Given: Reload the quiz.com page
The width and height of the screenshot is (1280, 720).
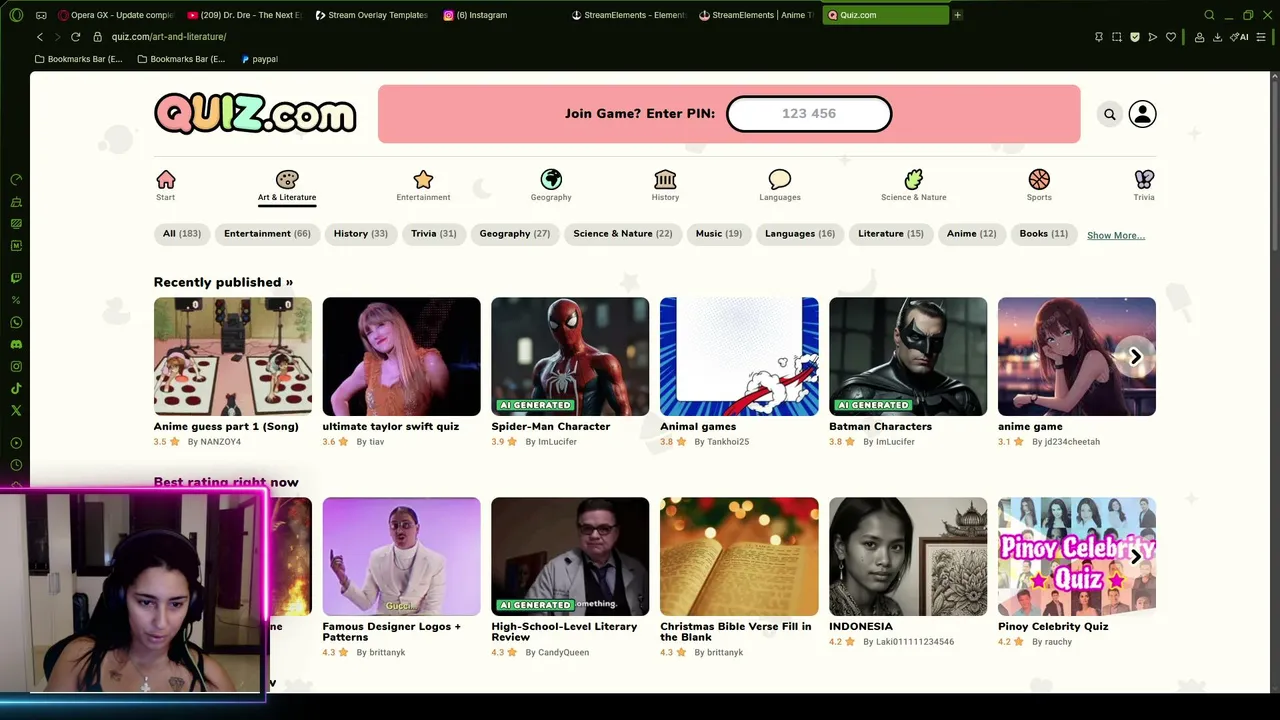Looking at the screenshot, I should coord(75,37).
